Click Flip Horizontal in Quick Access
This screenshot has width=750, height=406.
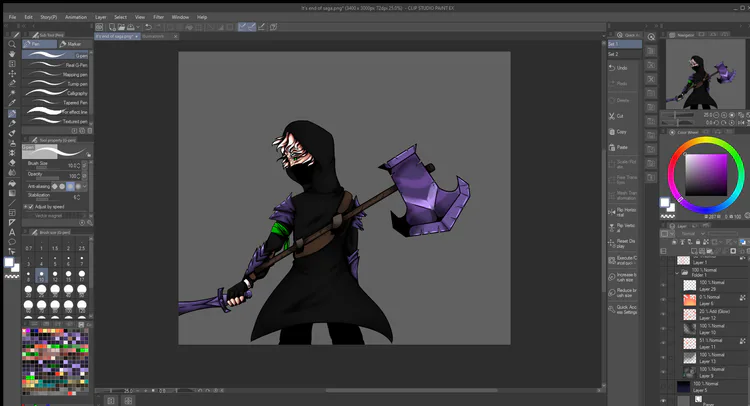pos(624,212)
